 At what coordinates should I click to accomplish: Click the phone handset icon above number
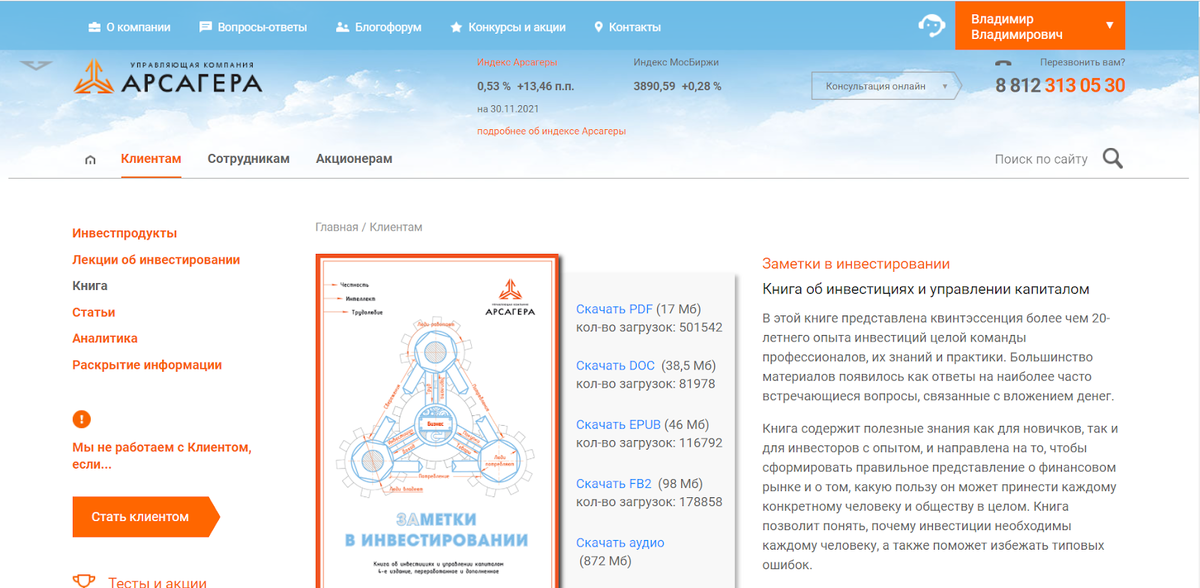(x=1003, y=63)
